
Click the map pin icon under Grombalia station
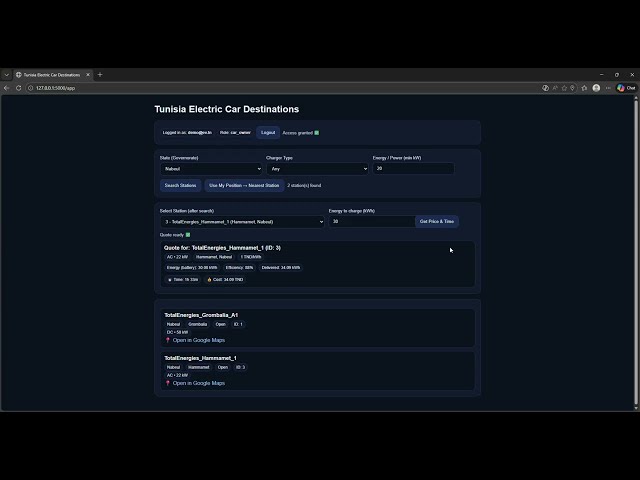click(x=167, y=340)
